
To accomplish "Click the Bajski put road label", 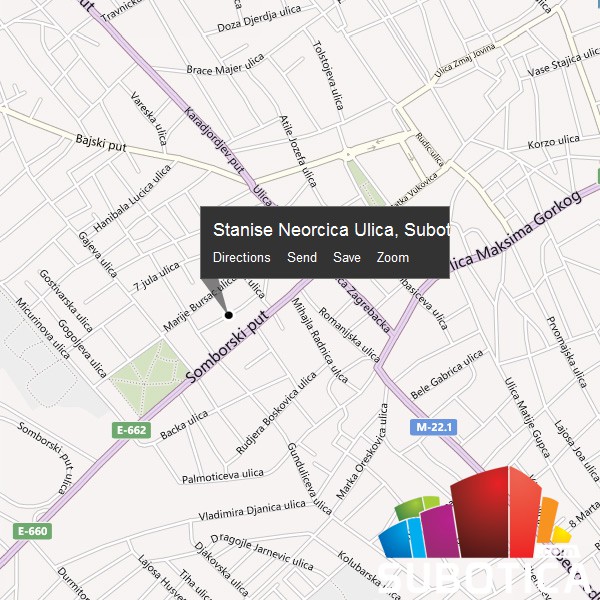I will [98, 142].
